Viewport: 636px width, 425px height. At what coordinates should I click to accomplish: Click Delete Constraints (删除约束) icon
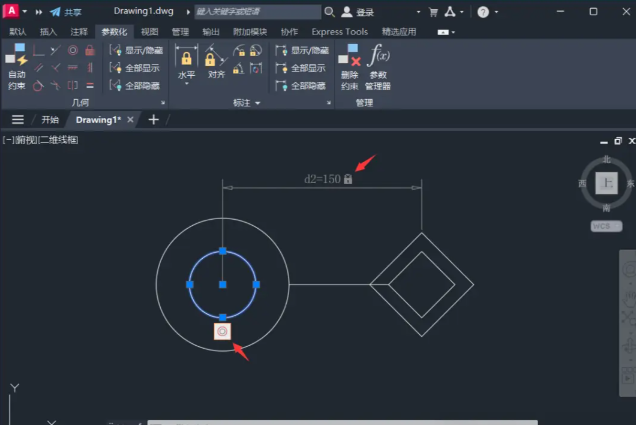tap(349, 66)
